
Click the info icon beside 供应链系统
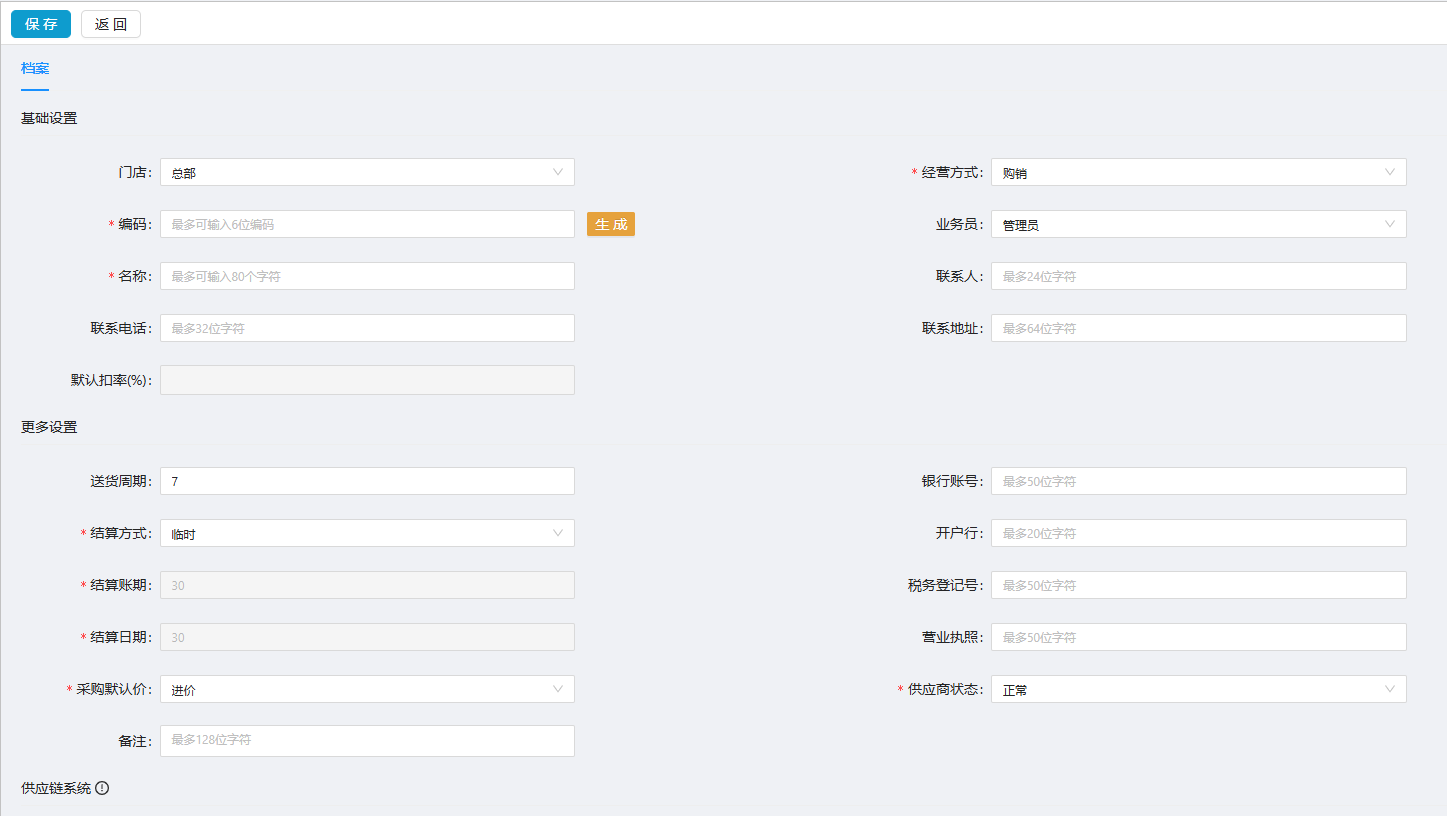click(x=102, y=788)
